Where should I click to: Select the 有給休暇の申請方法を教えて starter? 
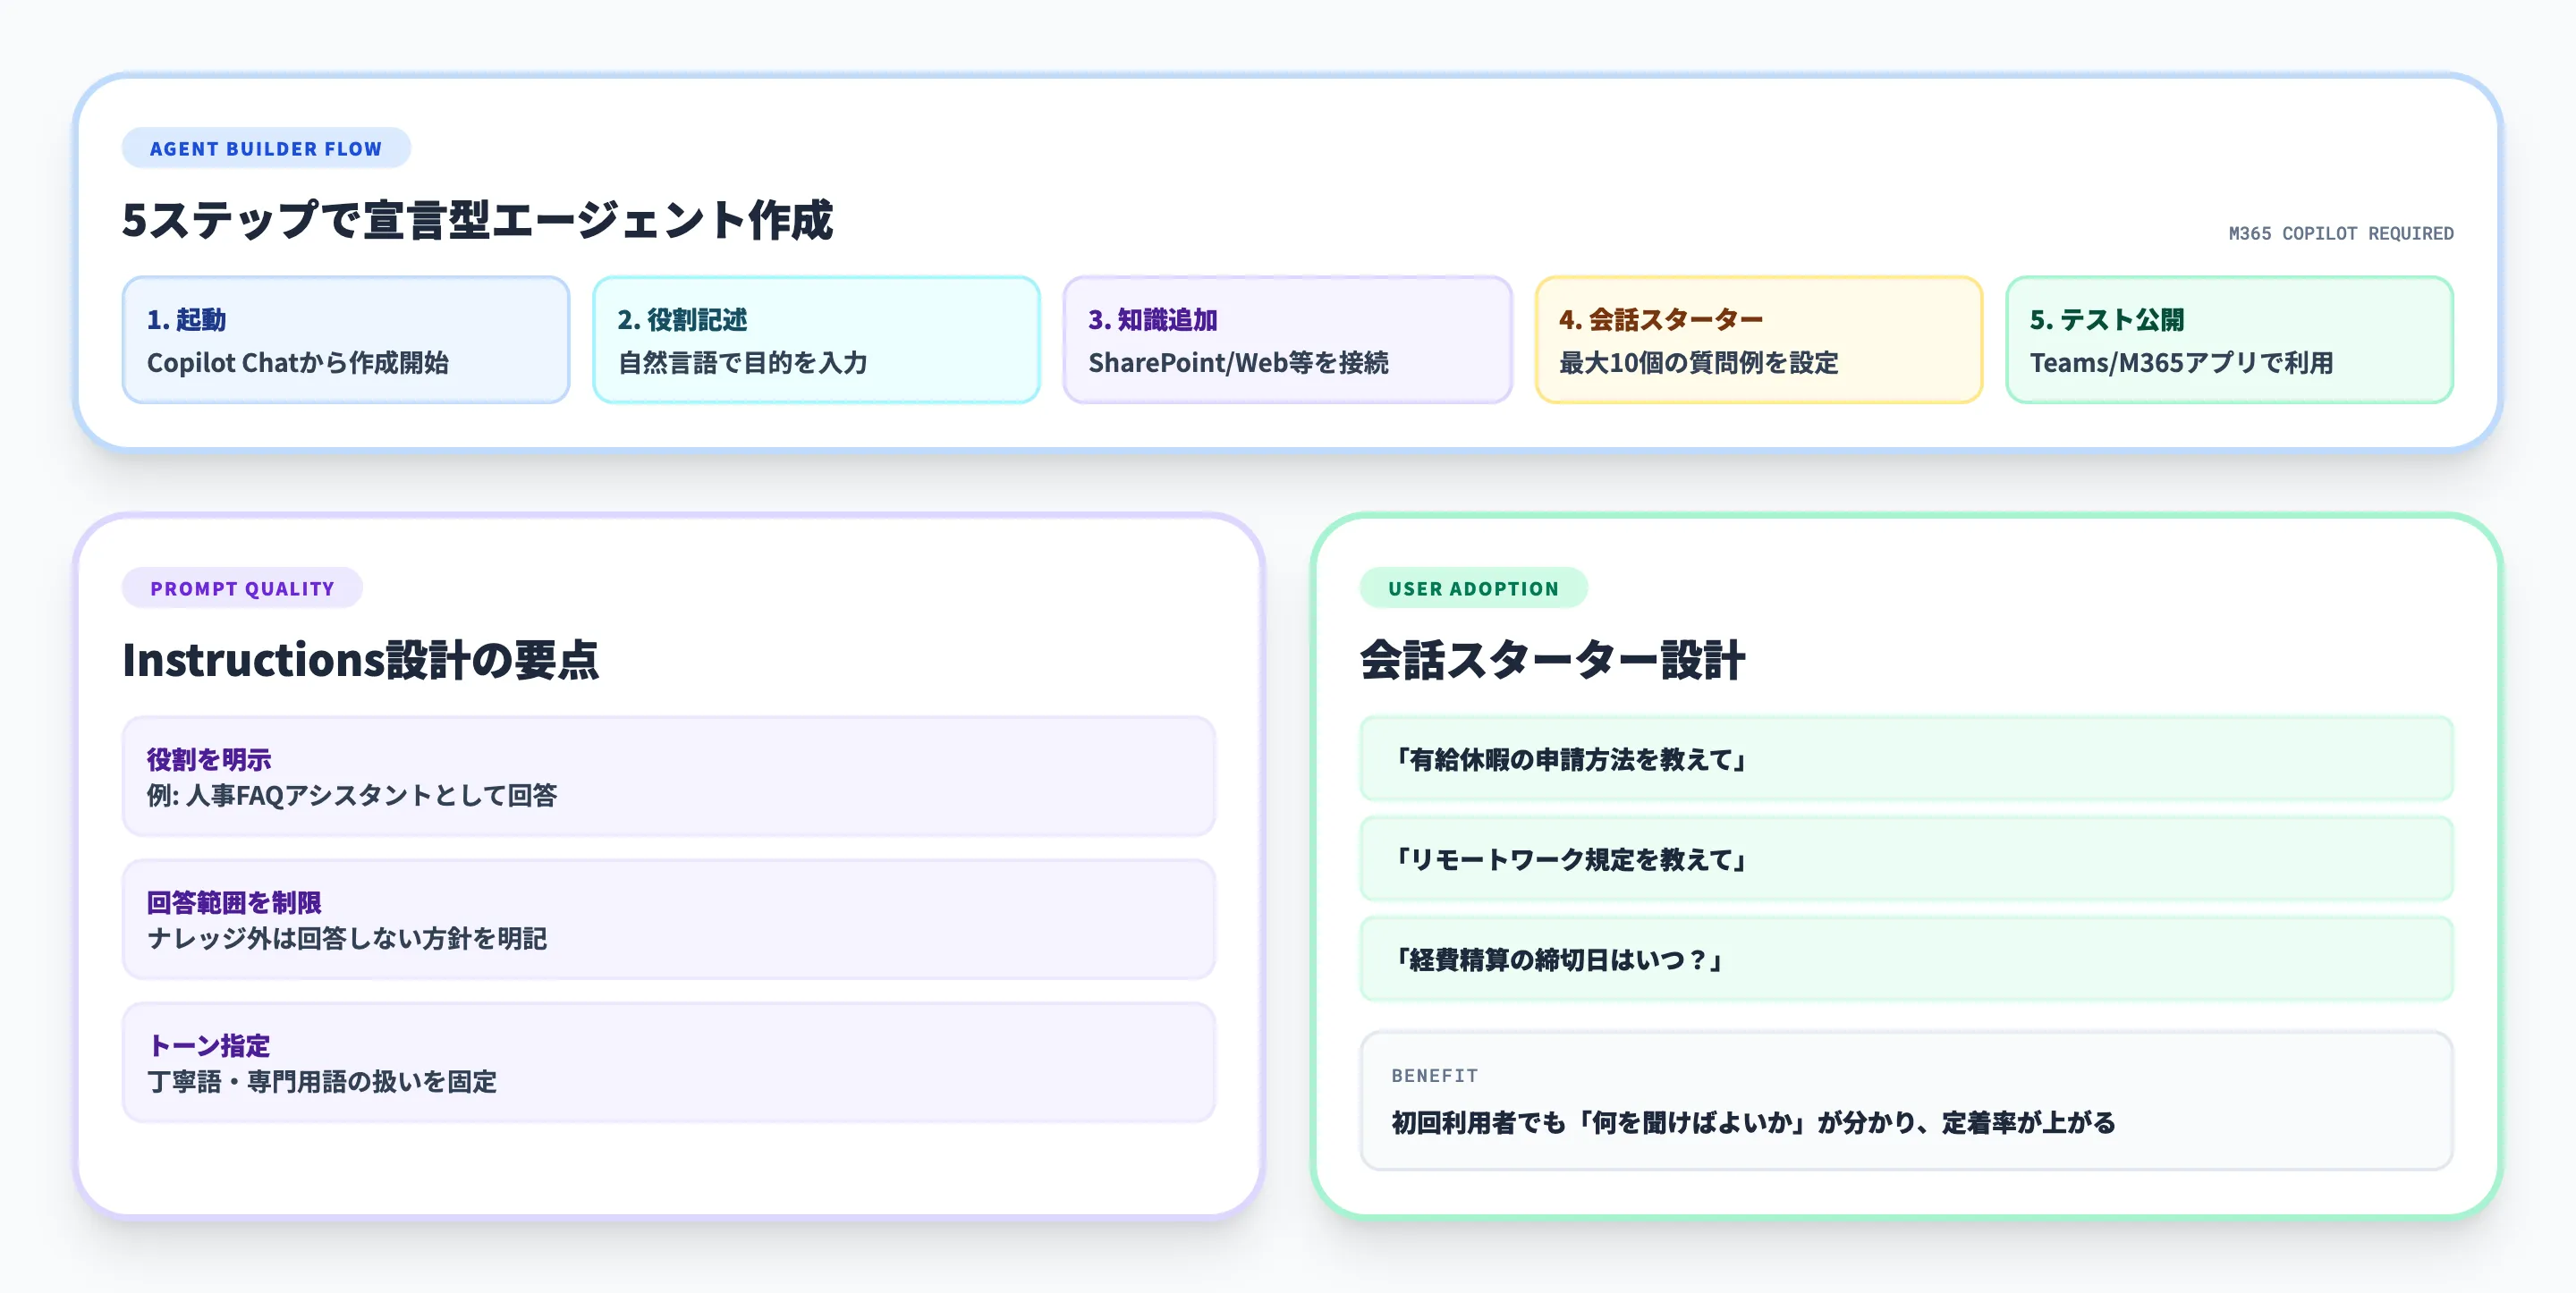[1906, 759]
